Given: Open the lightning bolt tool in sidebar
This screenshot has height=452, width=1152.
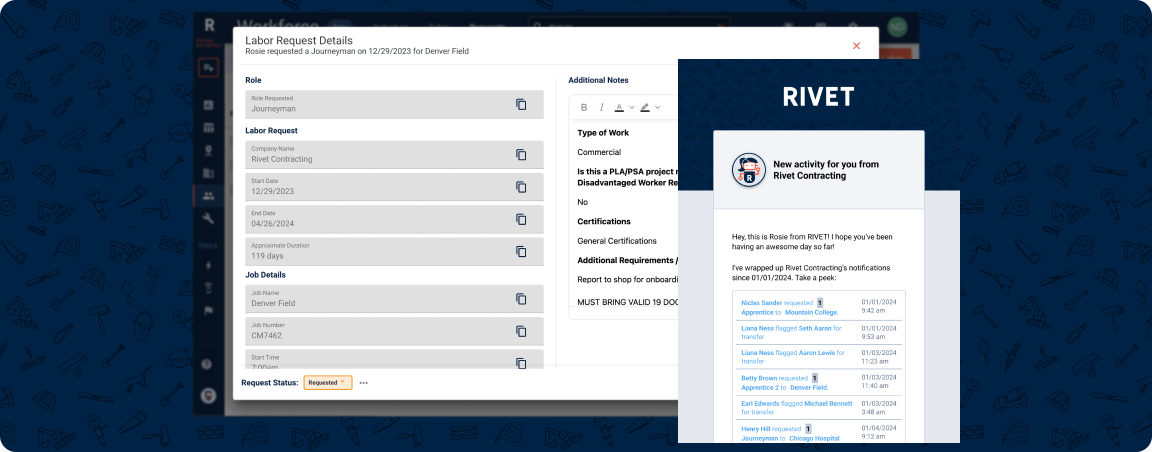Looking at the screenshot, I should point(209,265).
